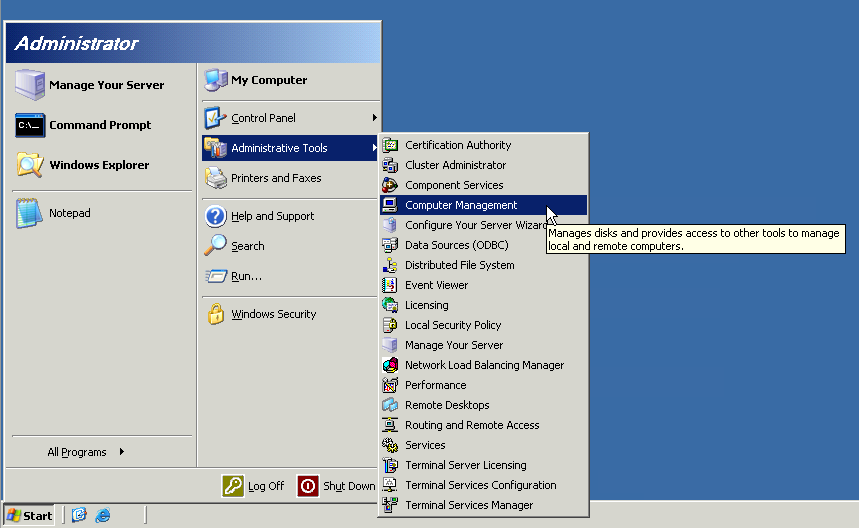Click the All Programs text
The width and height of the screenshot is (859, 528).
point(77,452)
